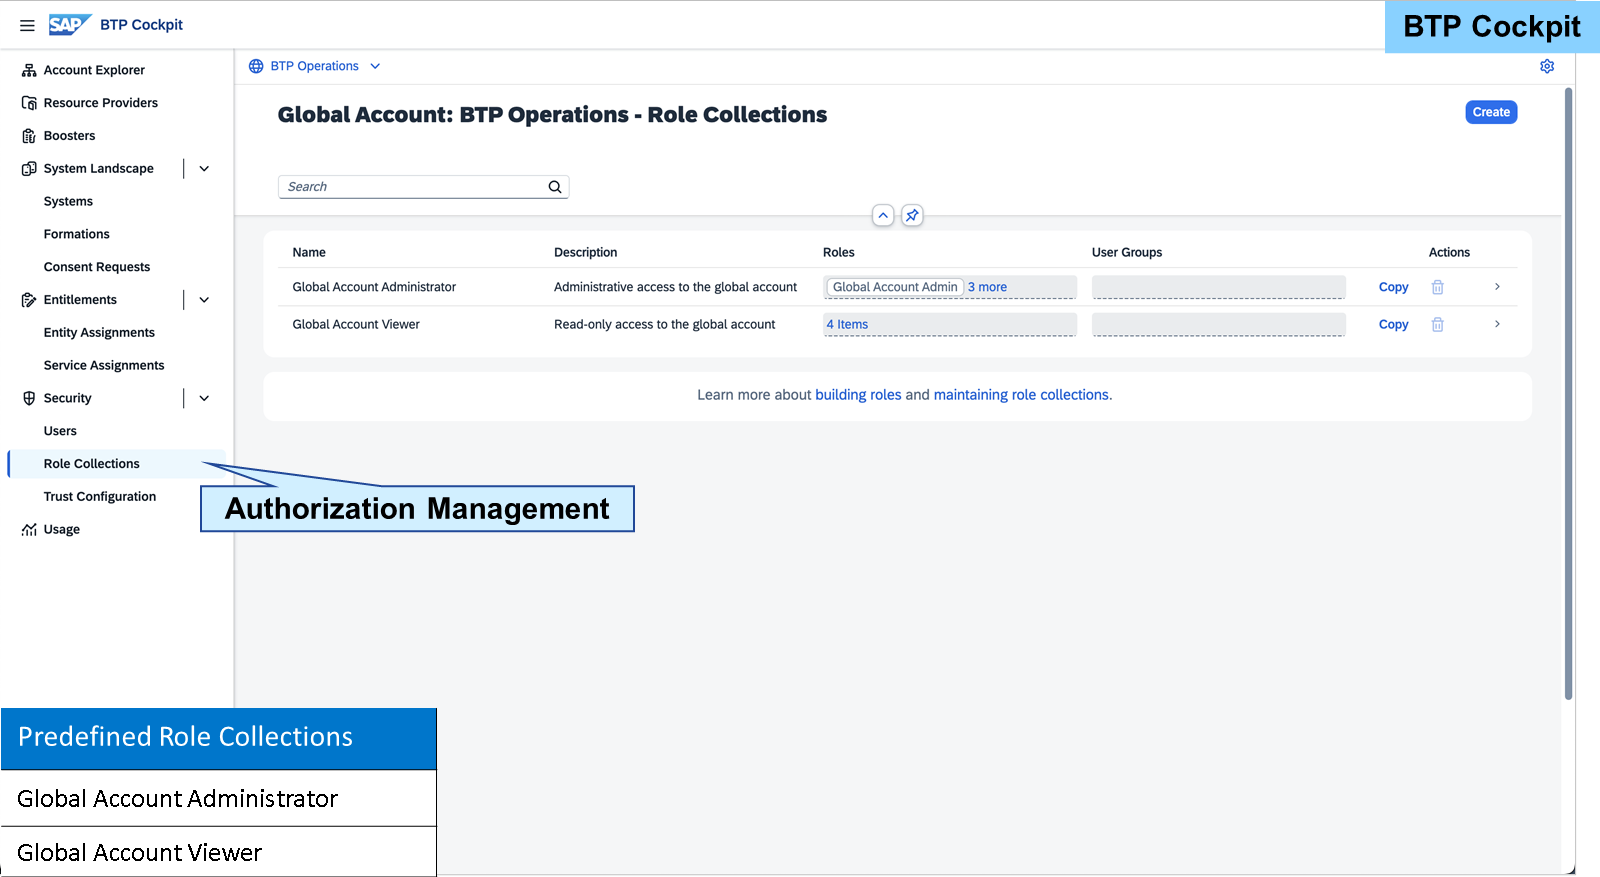1600x877 pixels.
Task: Click the Security shield icon
Action: click(29, 398)
